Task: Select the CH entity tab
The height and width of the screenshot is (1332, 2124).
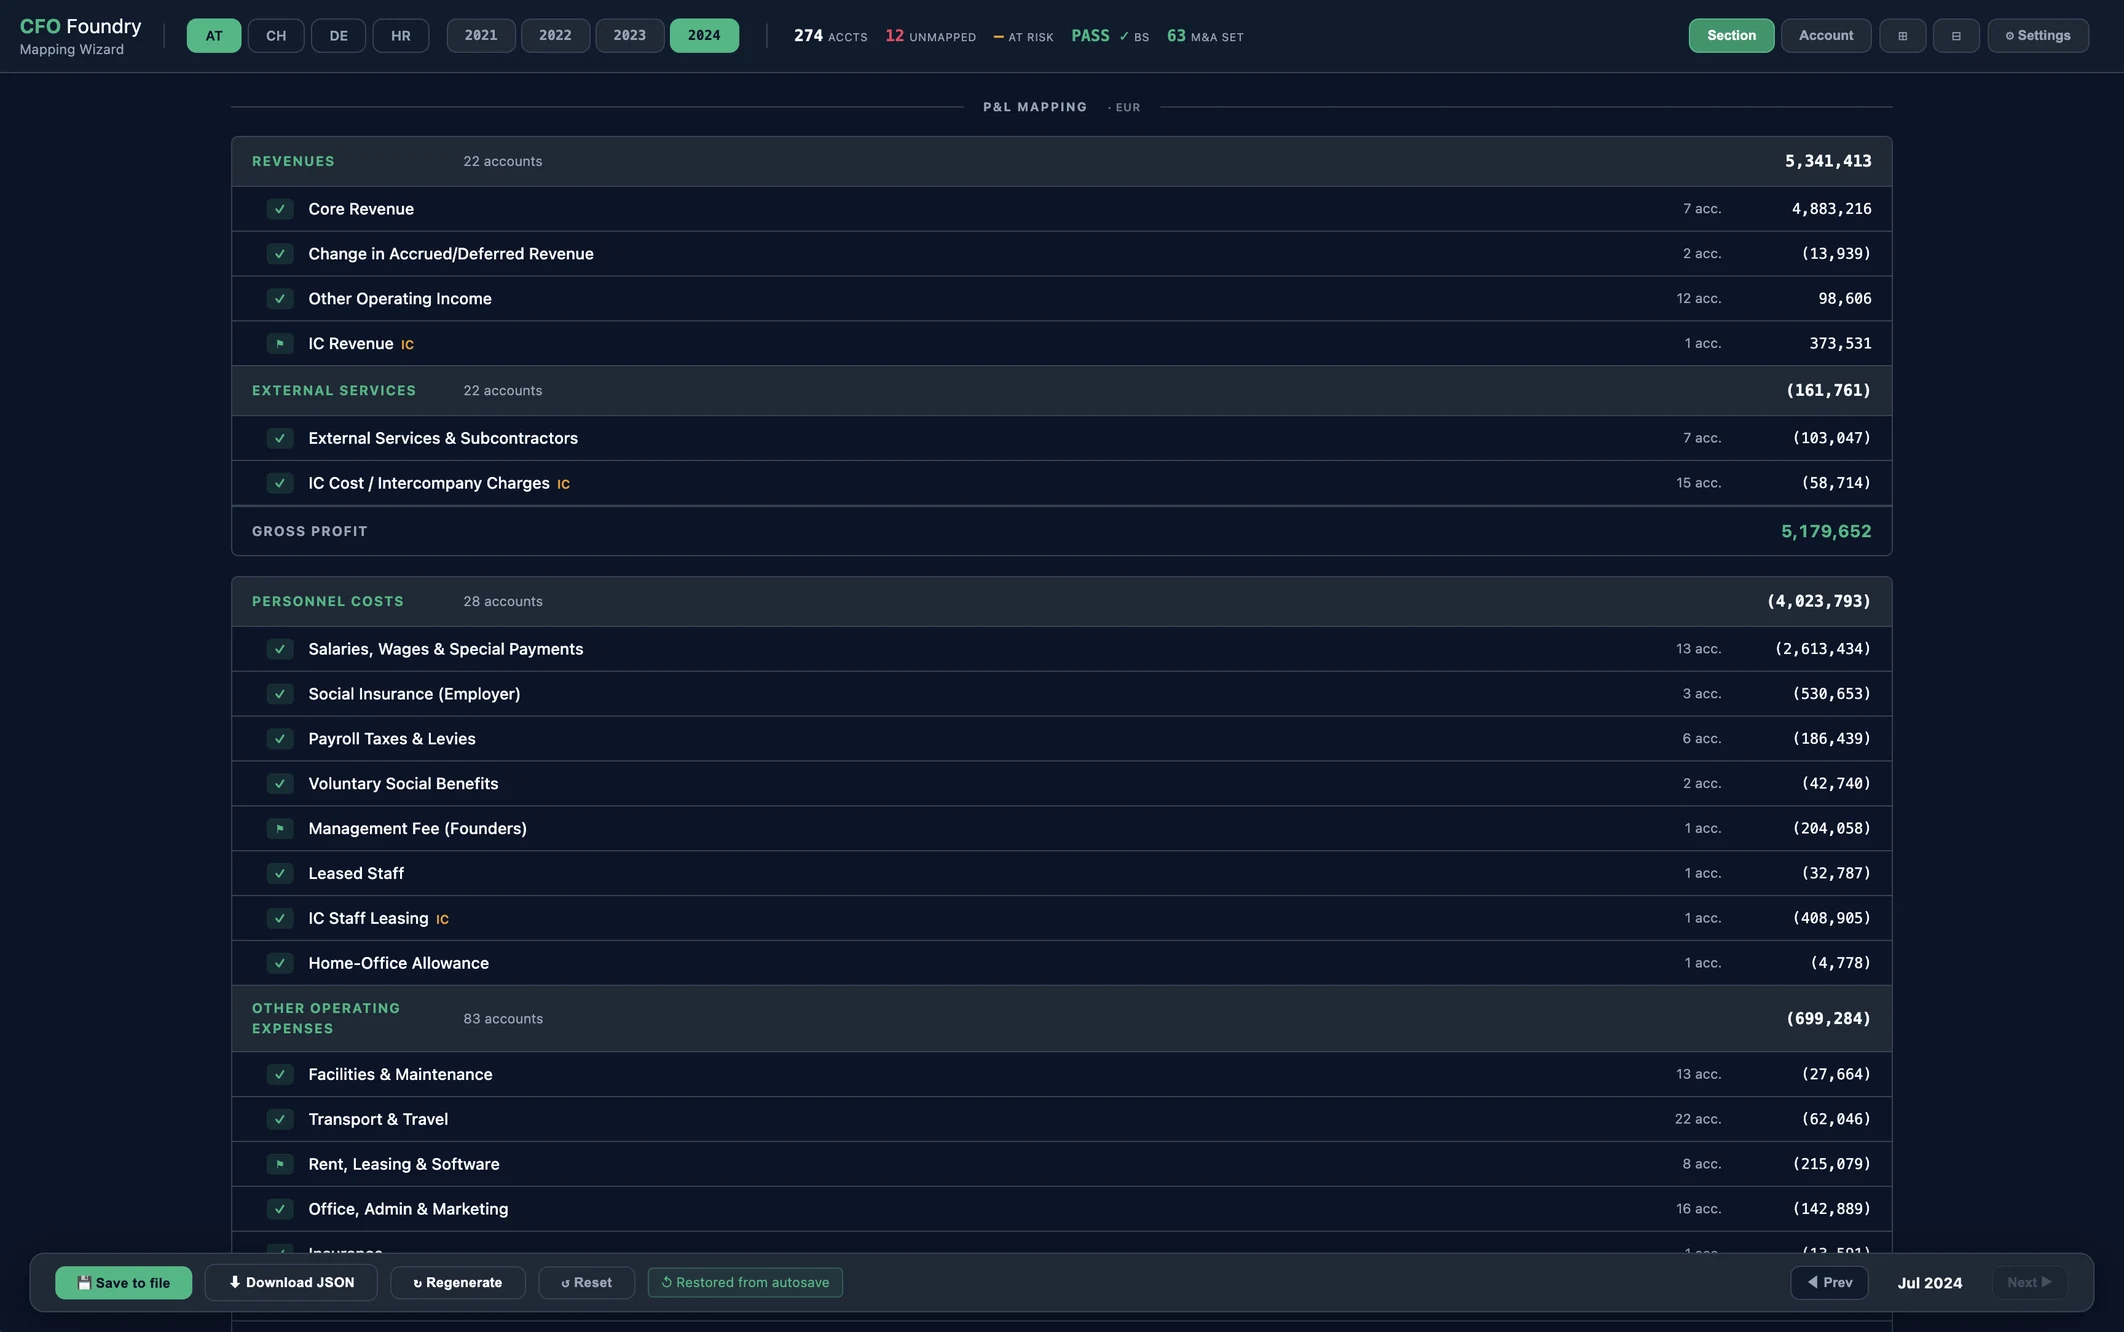Action: [x=276, y=36]
